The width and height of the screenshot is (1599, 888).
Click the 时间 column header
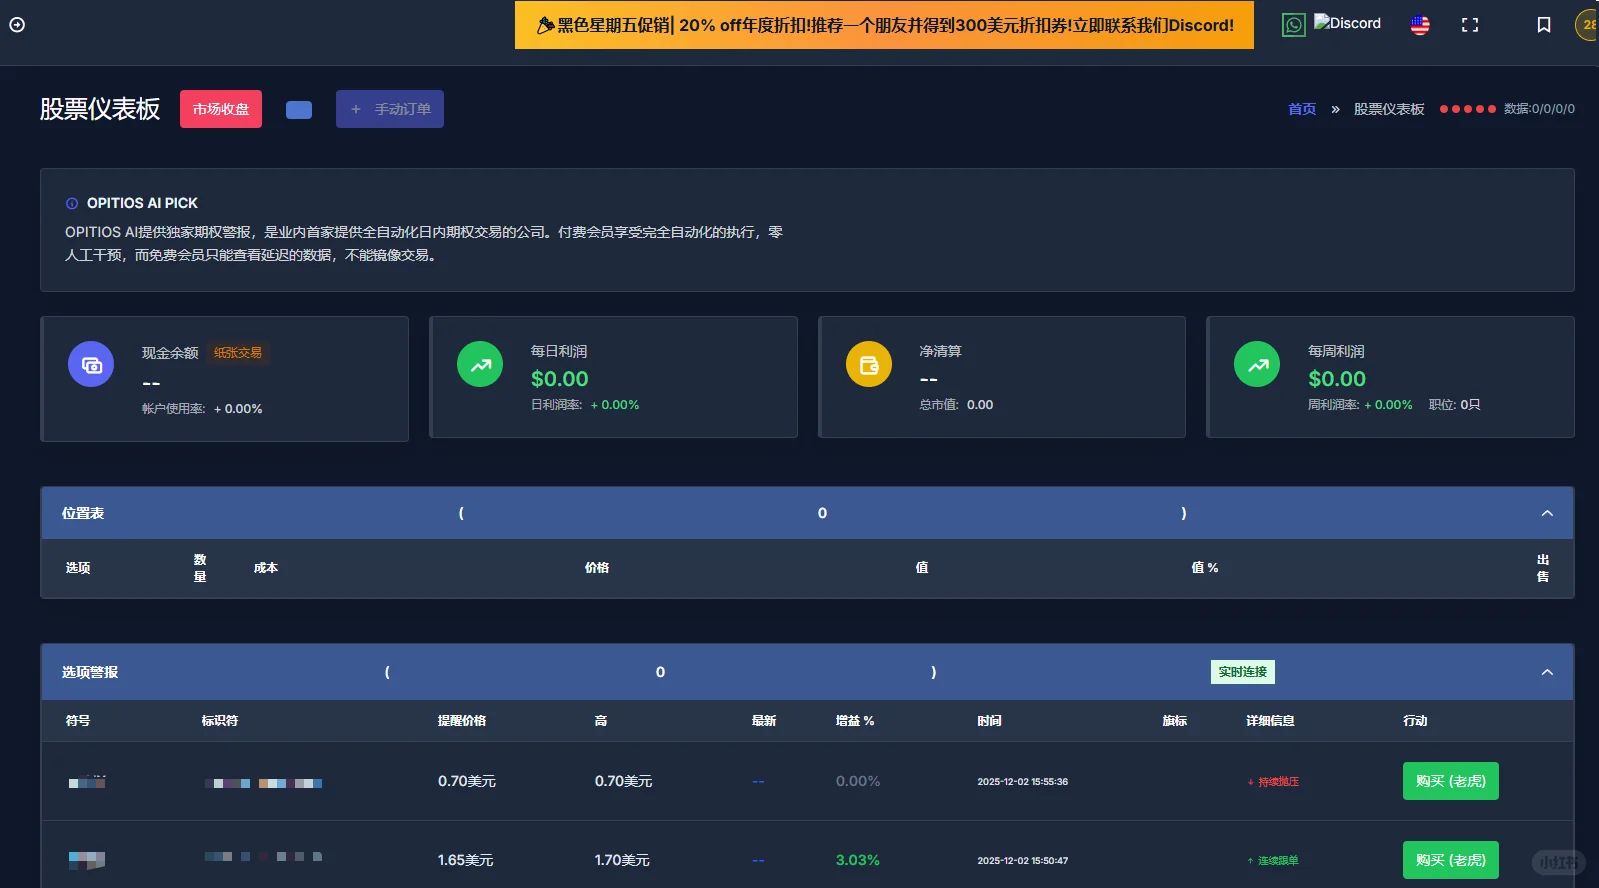pos(990,721)
